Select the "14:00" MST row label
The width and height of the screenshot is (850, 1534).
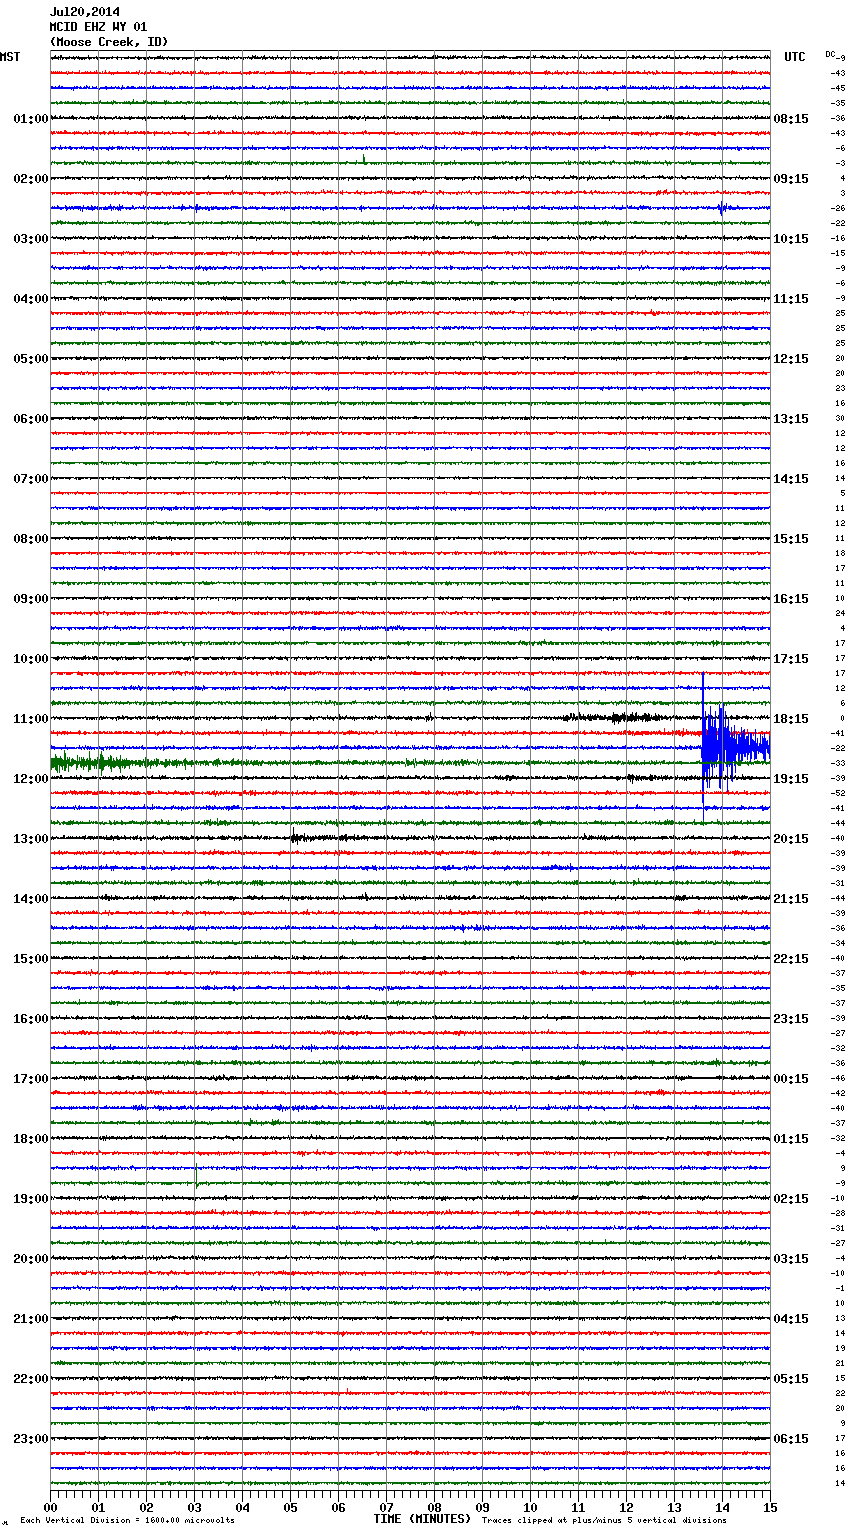tap(31, 899)
